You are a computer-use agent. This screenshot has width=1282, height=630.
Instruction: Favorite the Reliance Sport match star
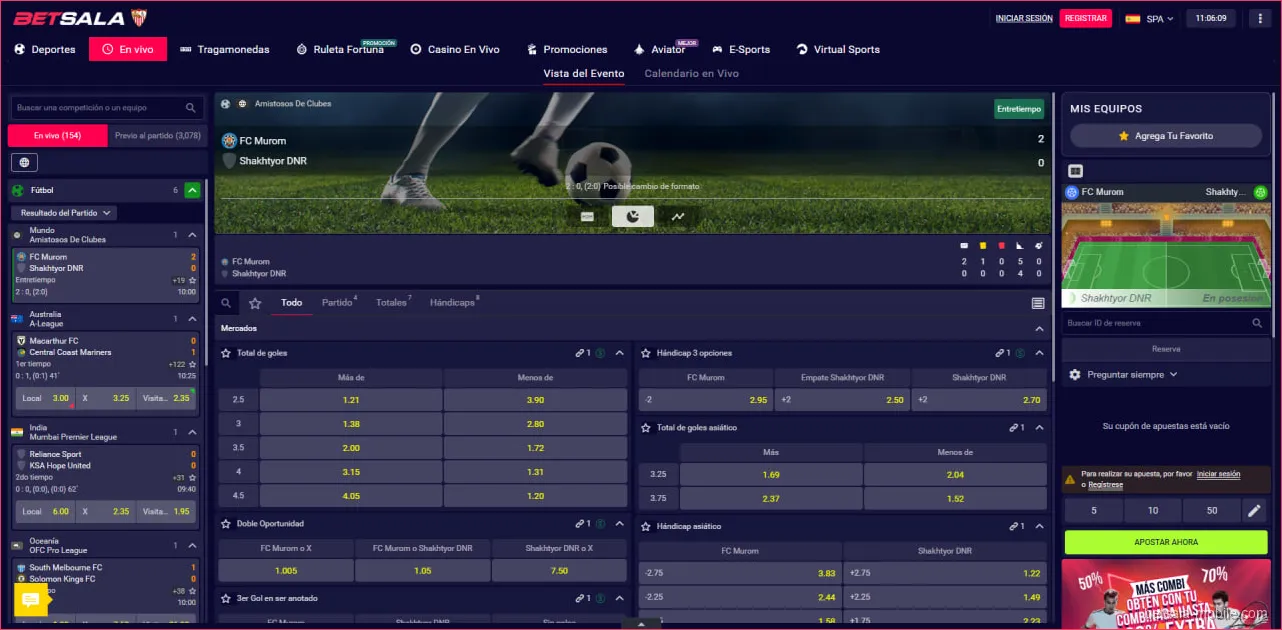coord(193,477)
